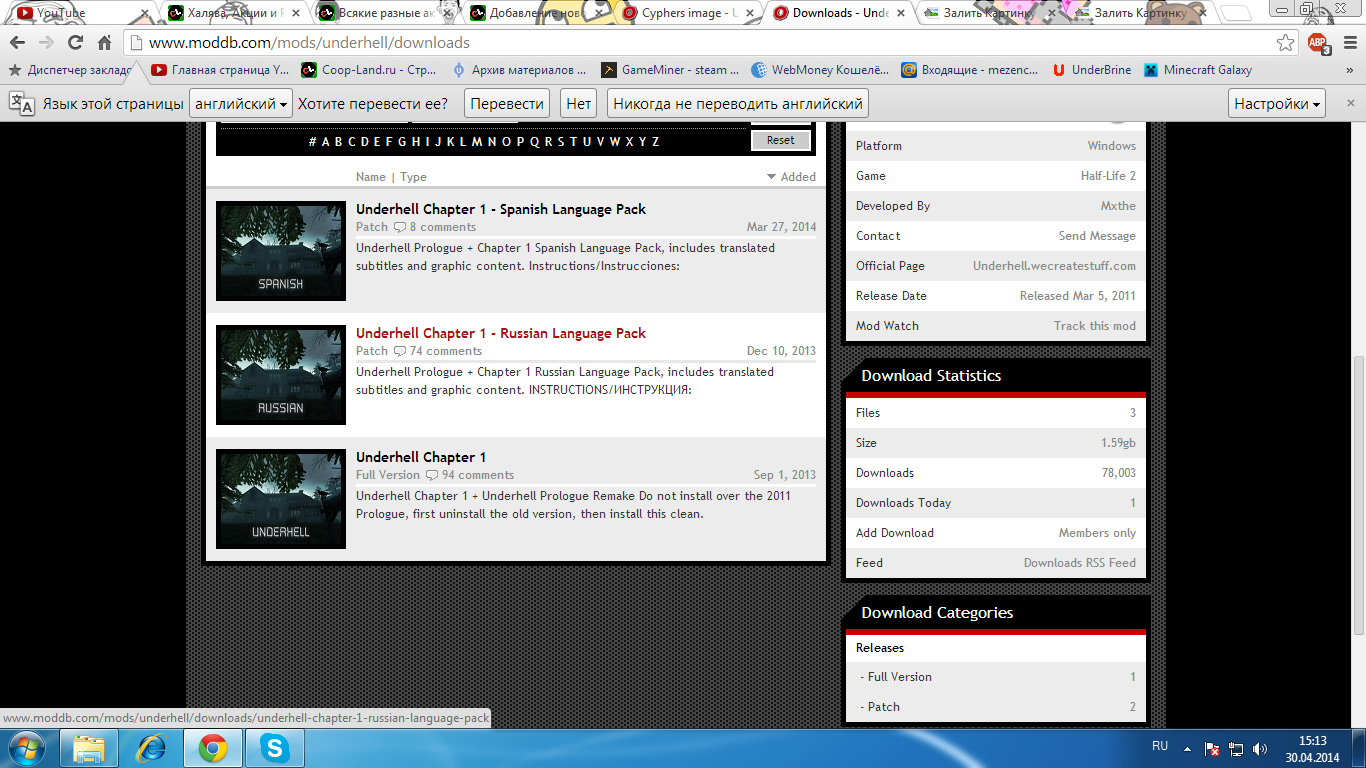The height and width of the screenshot is (768, 1366).
Task: Filter downloads by the Full Version category
Action: (x=899, y=677)
